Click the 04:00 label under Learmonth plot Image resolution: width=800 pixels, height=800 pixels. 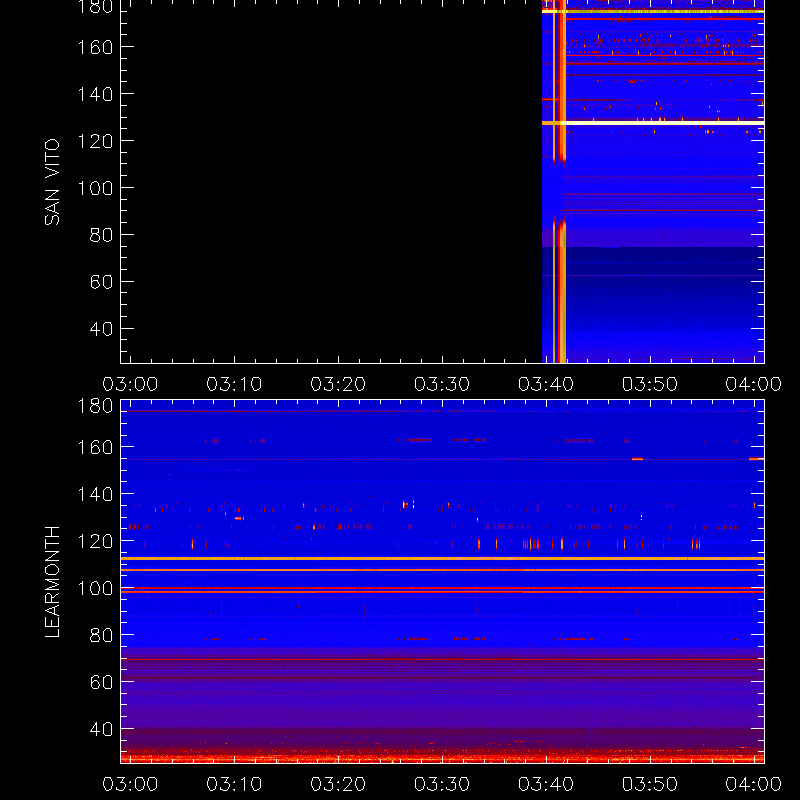point(754,784)
